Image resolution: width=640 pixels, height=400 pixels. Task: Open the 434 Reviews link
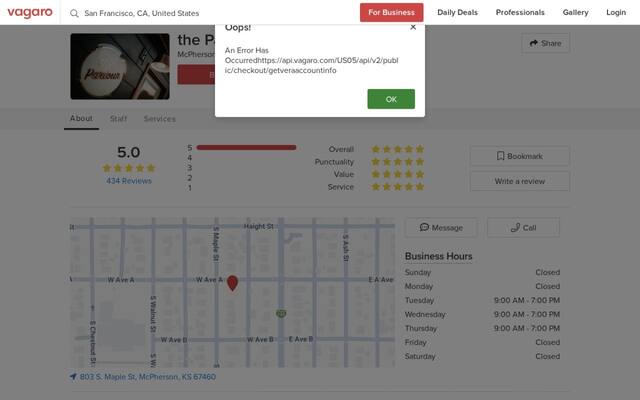coord(129,181)
